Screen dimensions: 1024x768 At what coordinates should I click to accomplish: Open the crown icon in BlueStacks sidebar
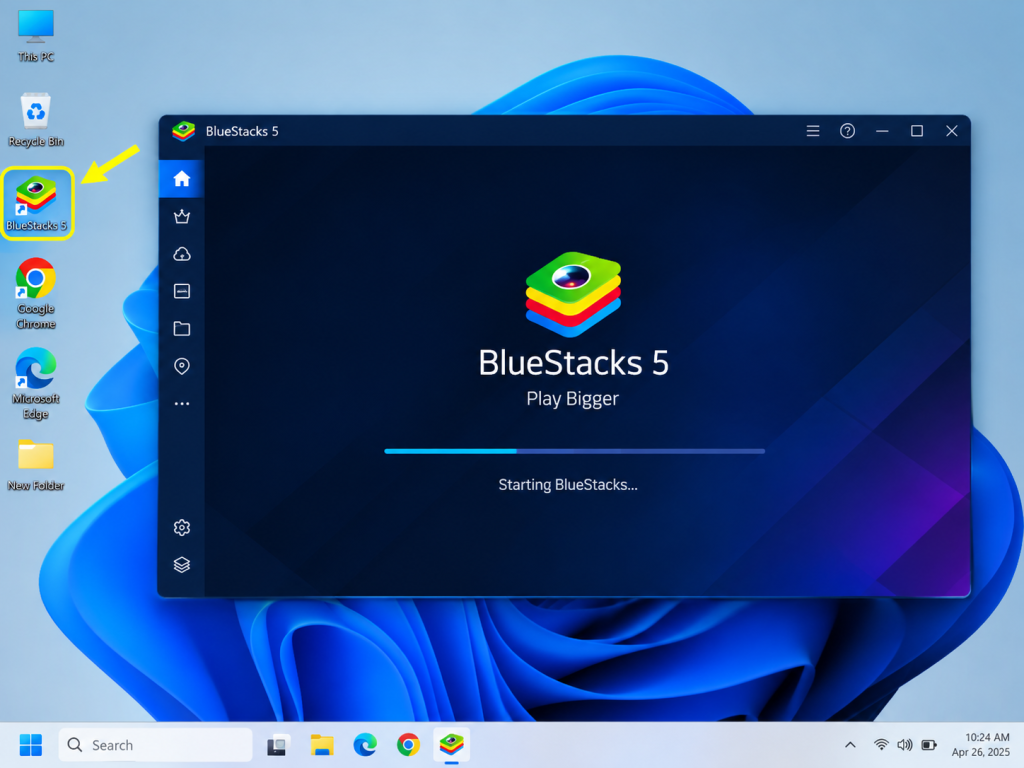[182, 216]
